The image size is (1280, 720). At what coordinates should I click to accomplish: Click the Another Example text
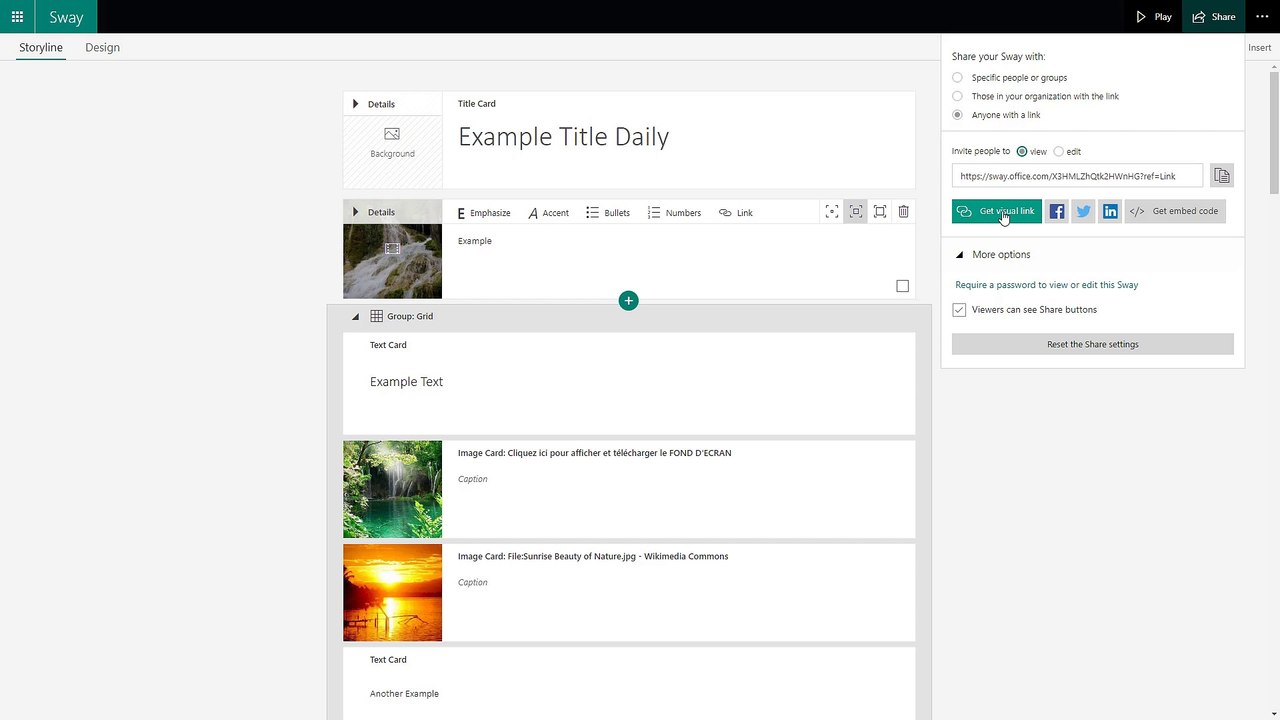[x=404, y=694]
